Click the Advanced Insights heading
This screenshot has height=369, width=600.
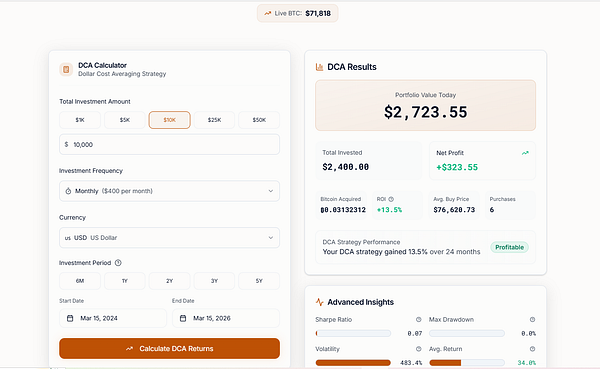(360, 302)
